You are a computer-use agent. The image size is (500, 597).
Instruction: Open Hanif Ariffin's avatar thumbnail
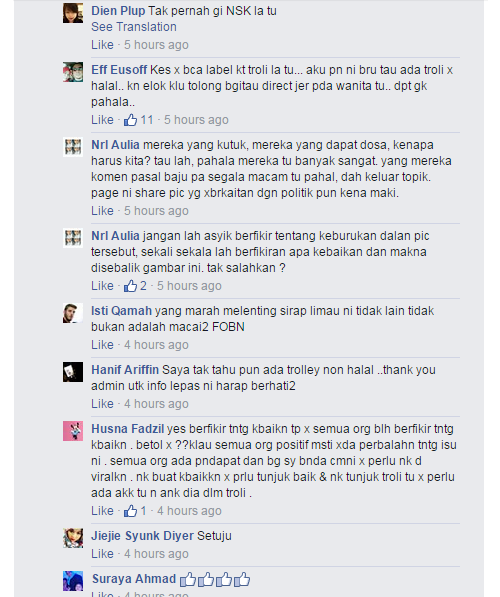(x=73, y=372)
